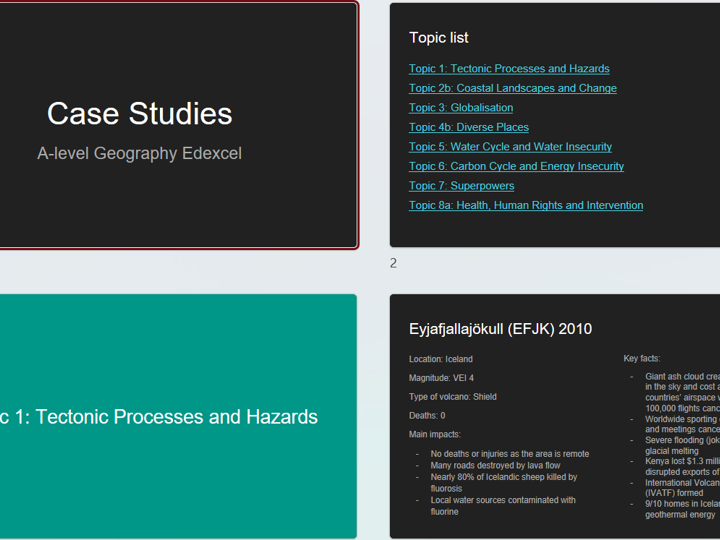Viewport: 720px width, 540px height.
Task: Open the Topic 3: Globalisation link
Action: (x=461, y=108)
